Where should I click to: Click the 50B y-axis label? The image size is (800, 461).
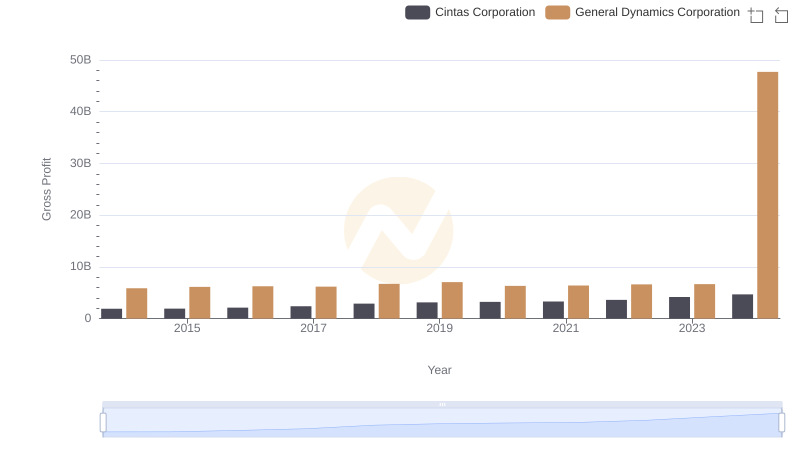[x=81, y=60]
